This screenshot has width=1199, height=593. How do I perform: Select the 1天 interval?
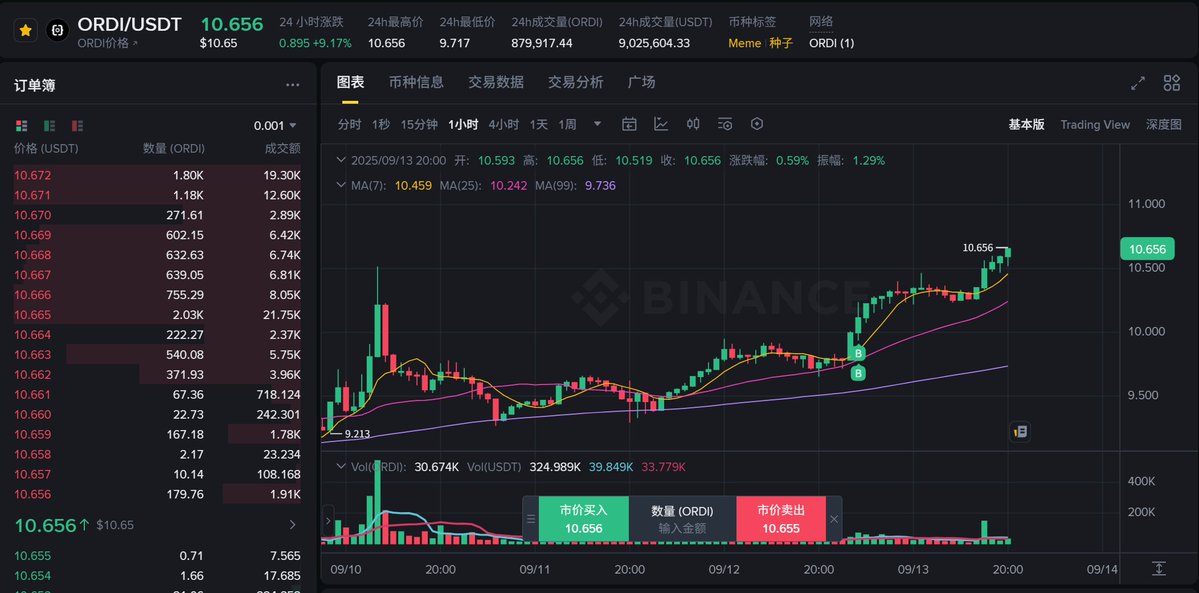click(538, 124)
